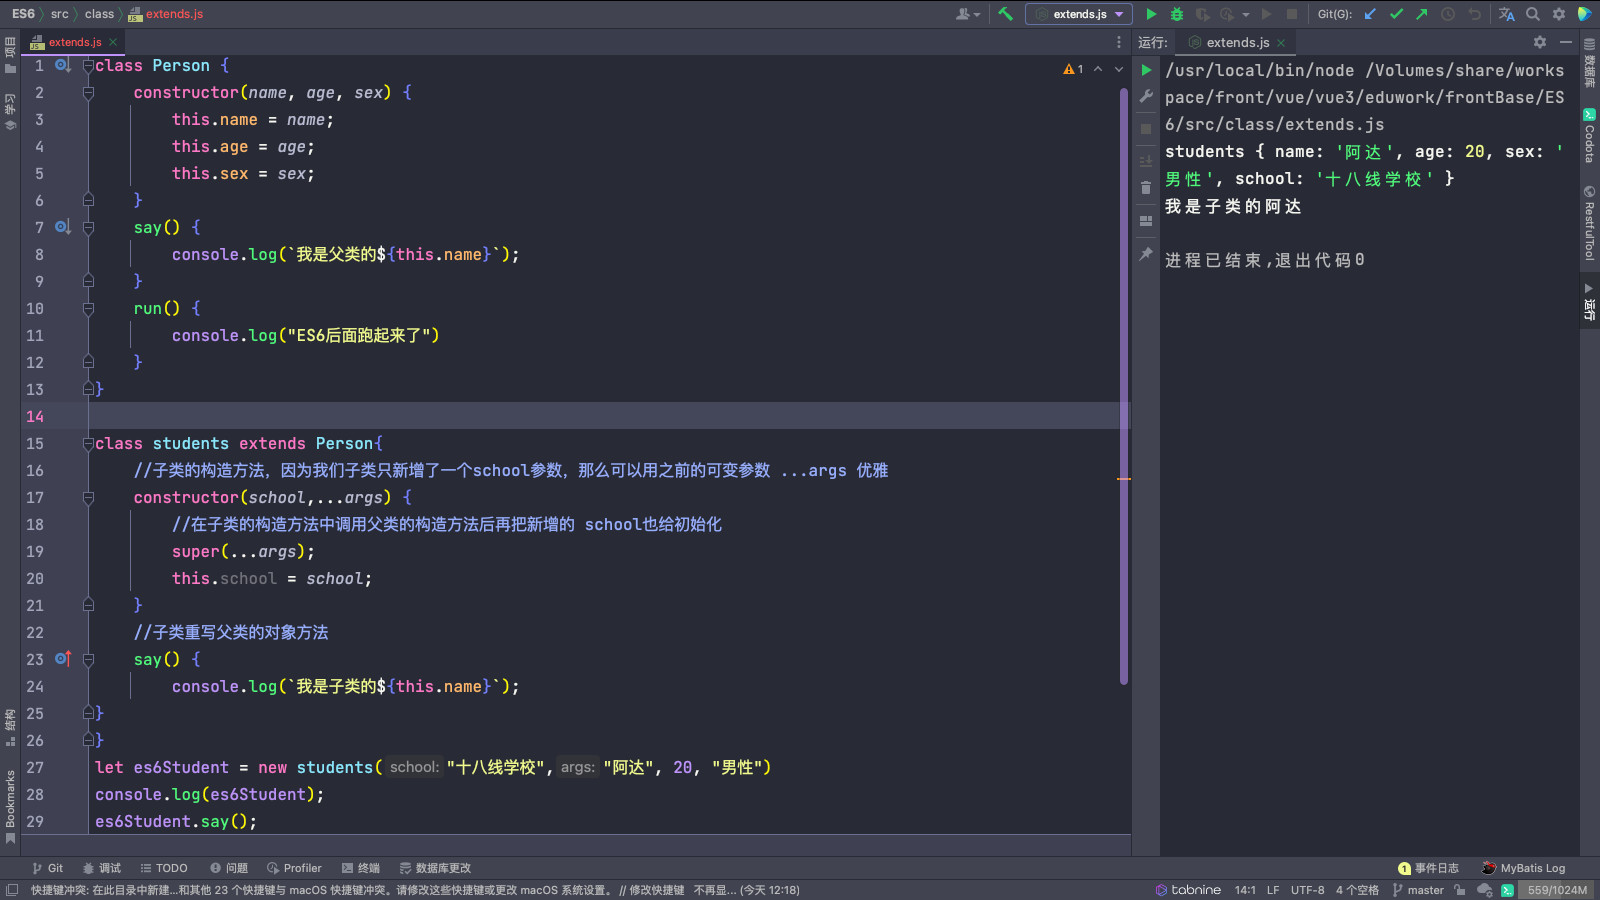Click the master Git branch in the status bar

pos(1418,890)
